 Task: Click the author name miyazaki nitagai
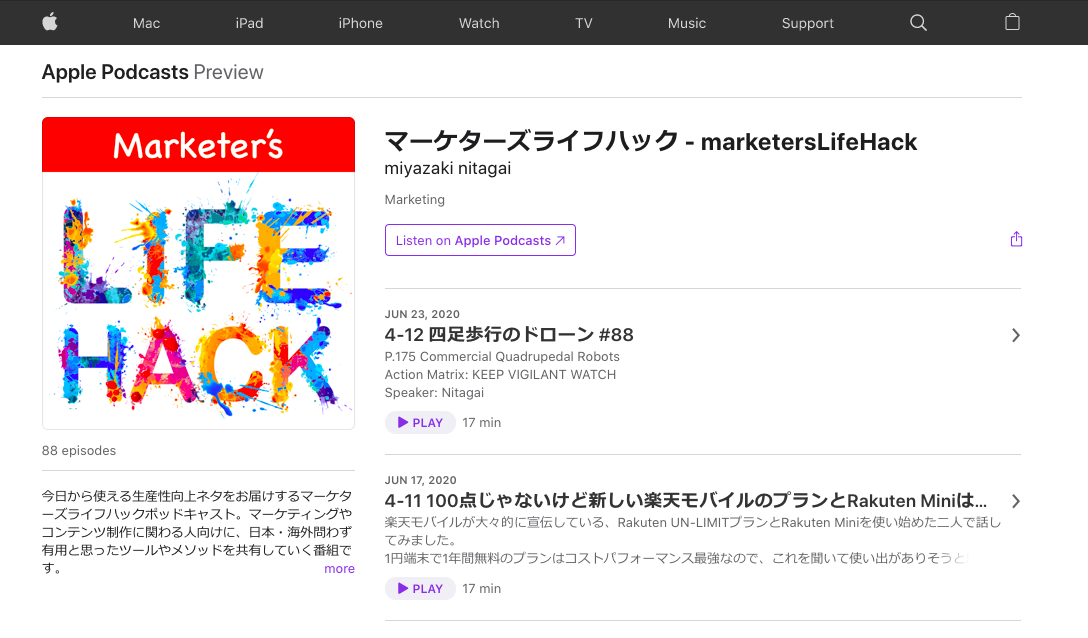(448, 168)
